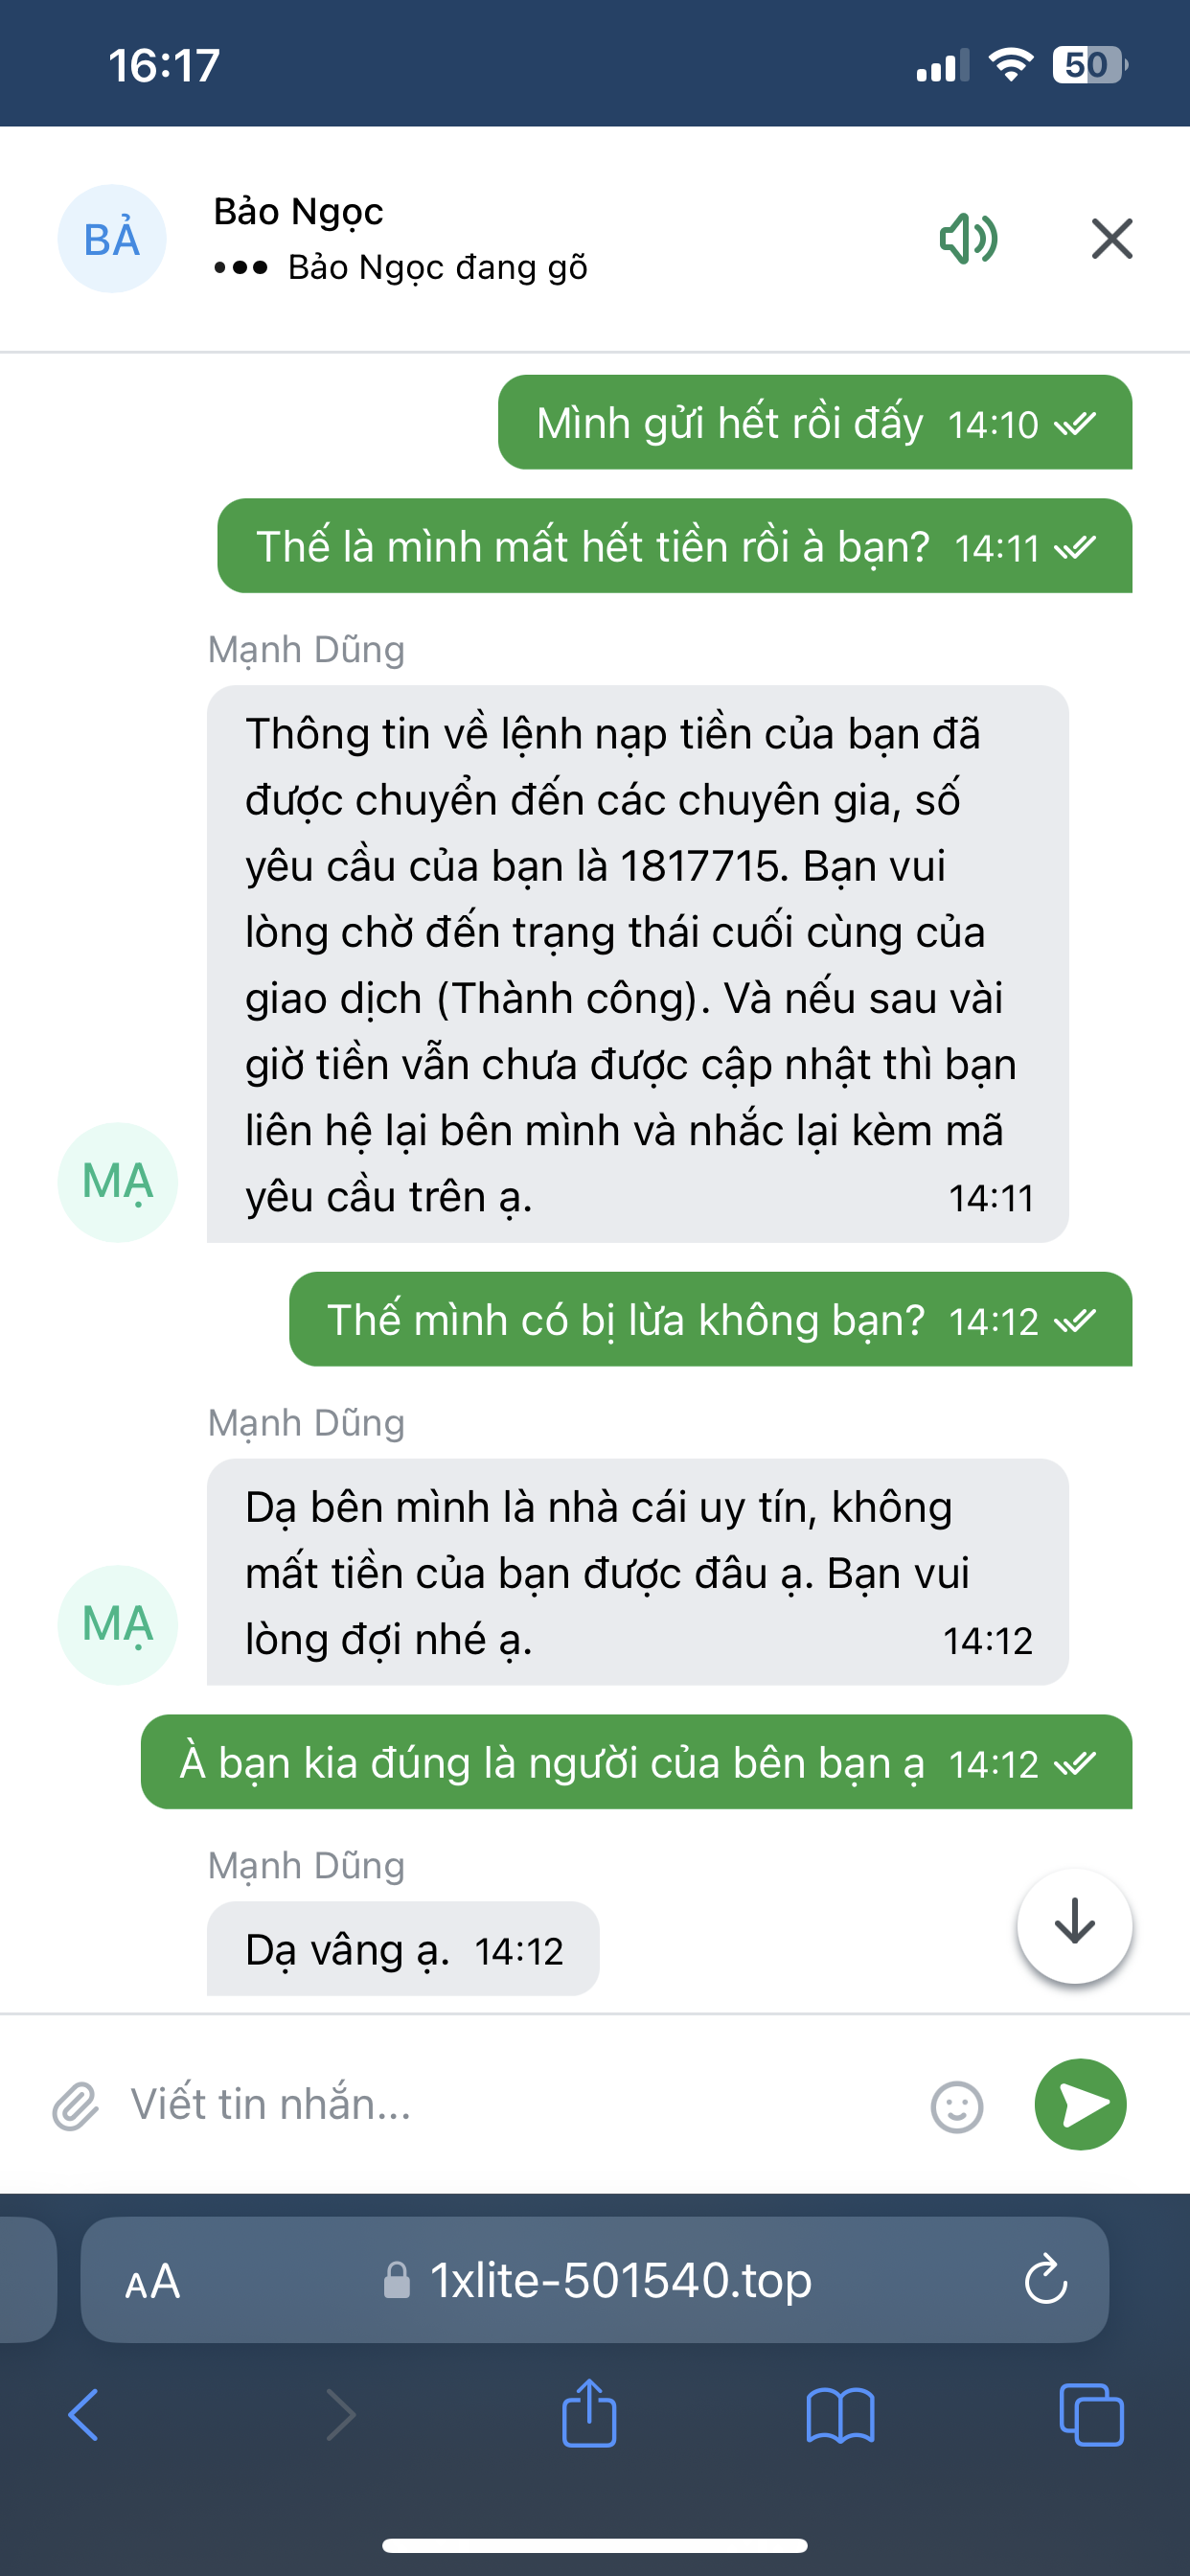The width and height of the screenshot is (1190, 2576).
Task: Tap the BẢ agent avatar in header
Action: click(112, 239)
